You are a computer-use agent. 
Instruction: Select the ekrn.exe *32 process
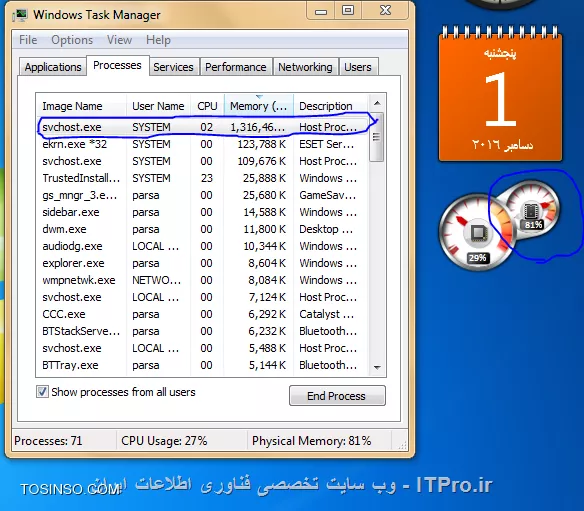point(203,144)
